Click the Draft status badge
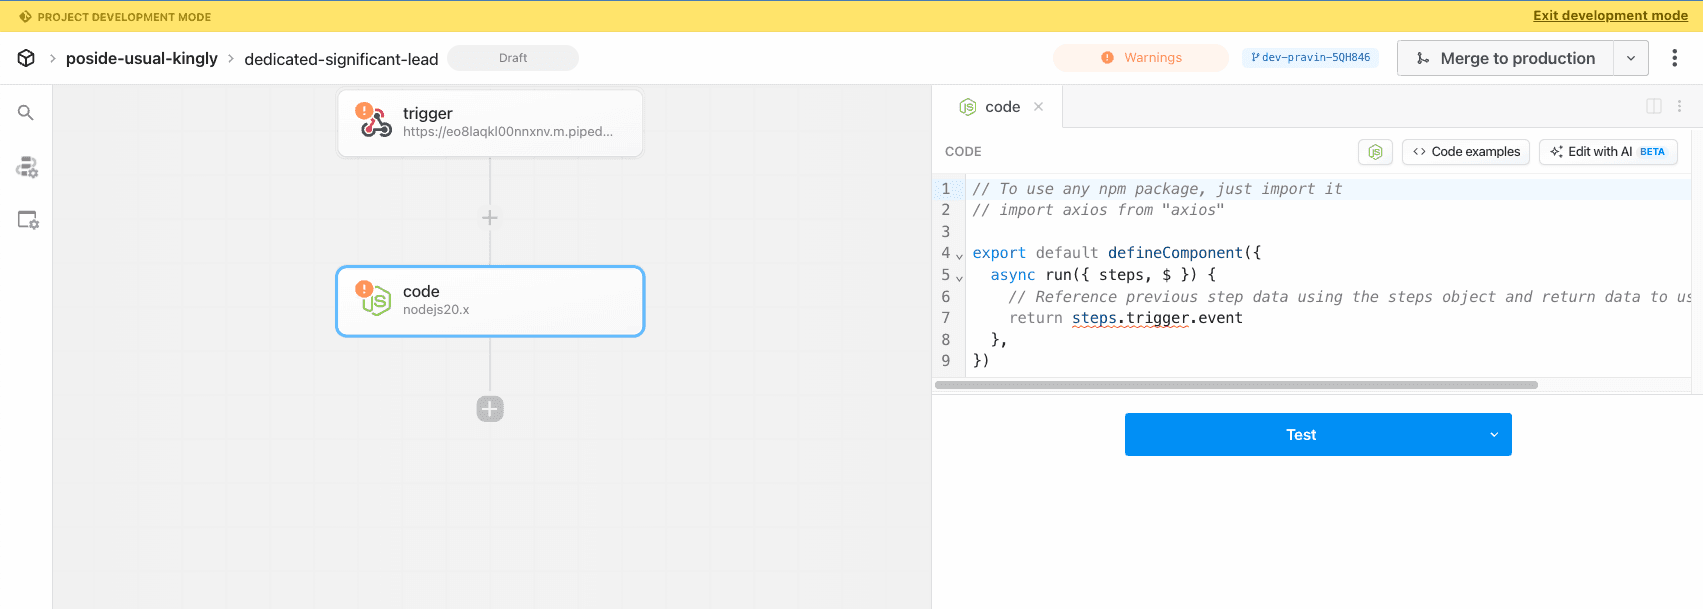Image resolution: width=1703 pixels, height=609 pixels. coord(513,58)
